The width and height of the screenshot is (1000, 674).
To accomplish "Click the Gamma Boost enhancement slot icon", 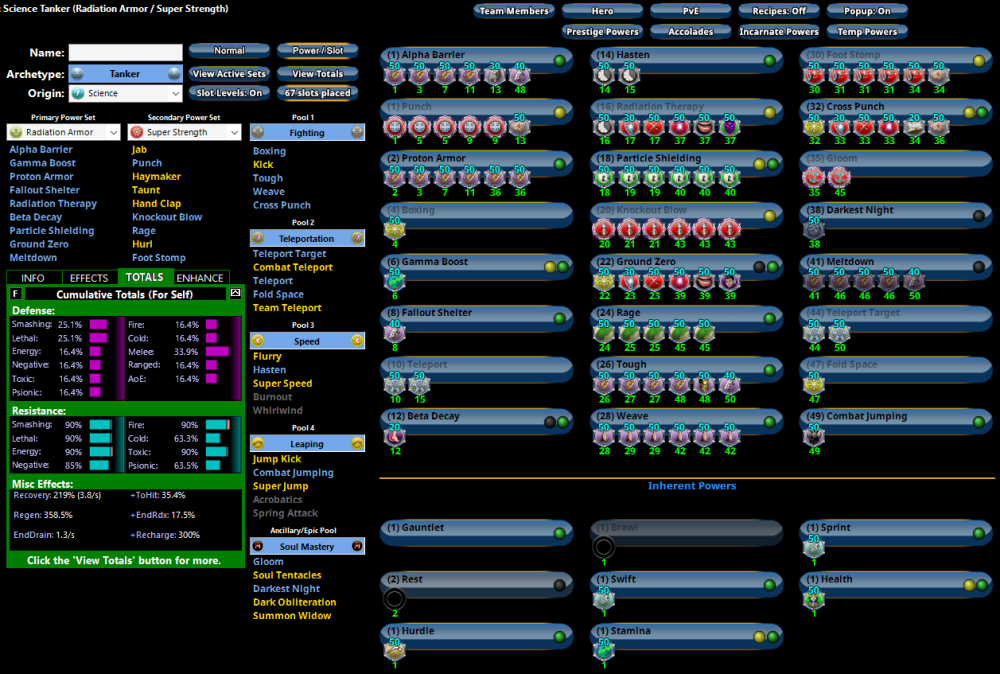I will (394, 282).
